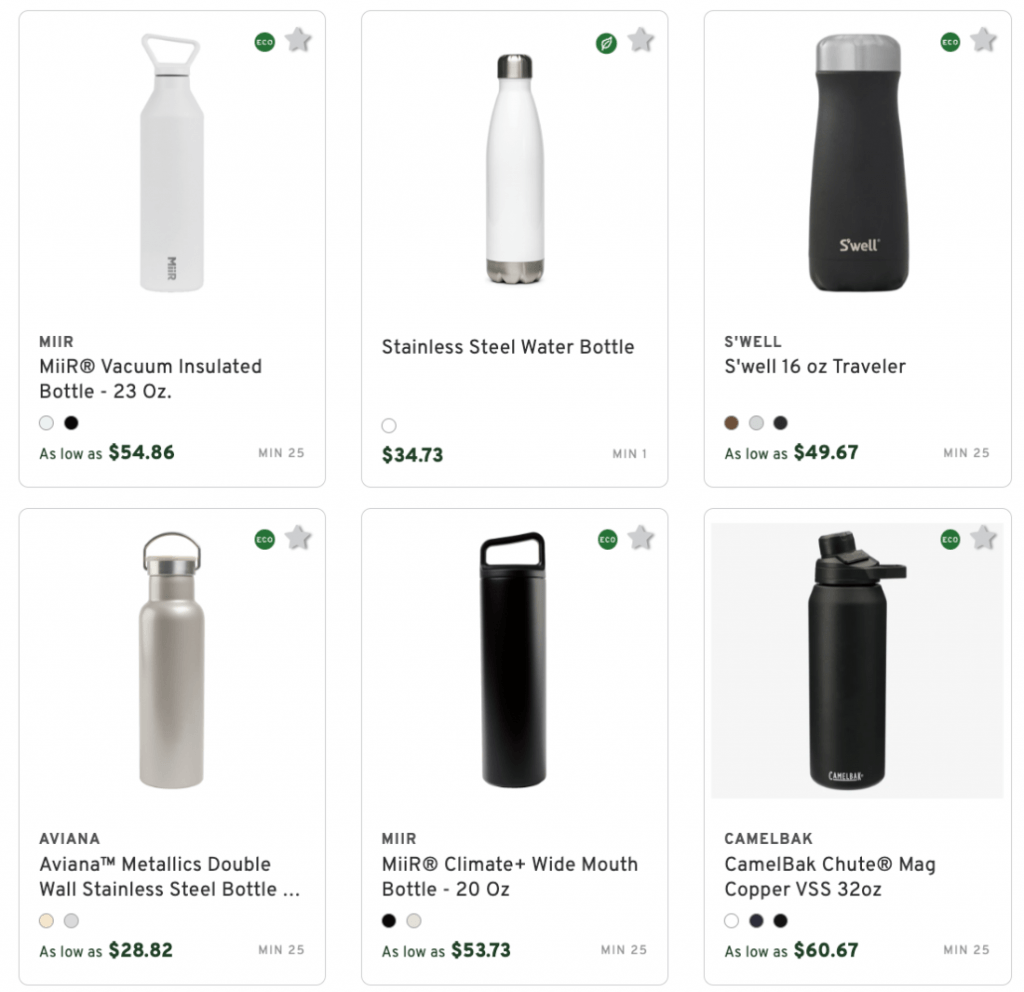Select the gold color swatch on the Aviana Metallics bottle
This screenshot has height=992, width=1024.
point(44,921)
